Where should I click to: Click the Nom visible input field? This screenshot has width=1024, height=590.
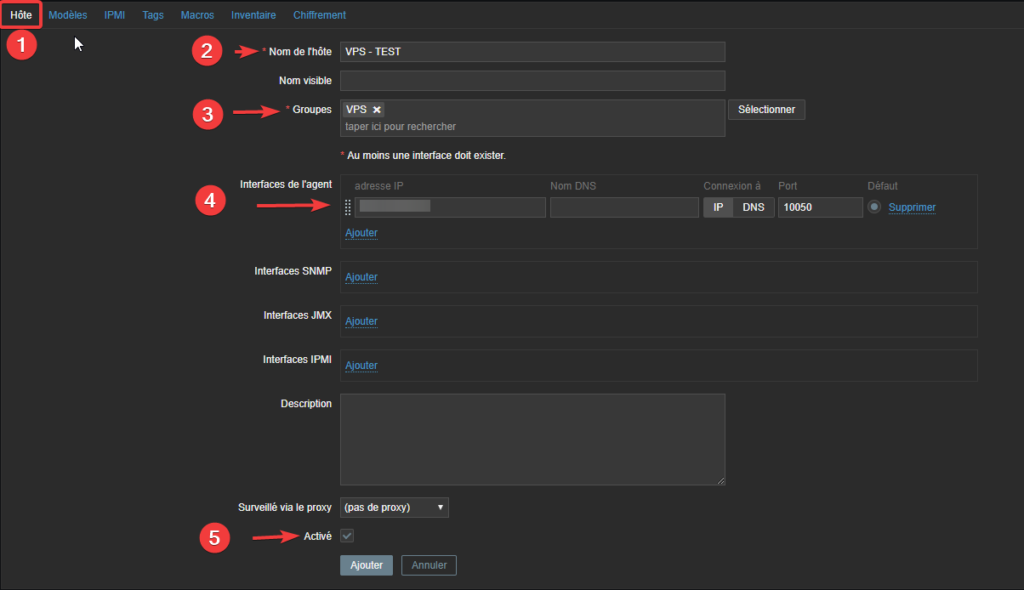click(532, 81)
